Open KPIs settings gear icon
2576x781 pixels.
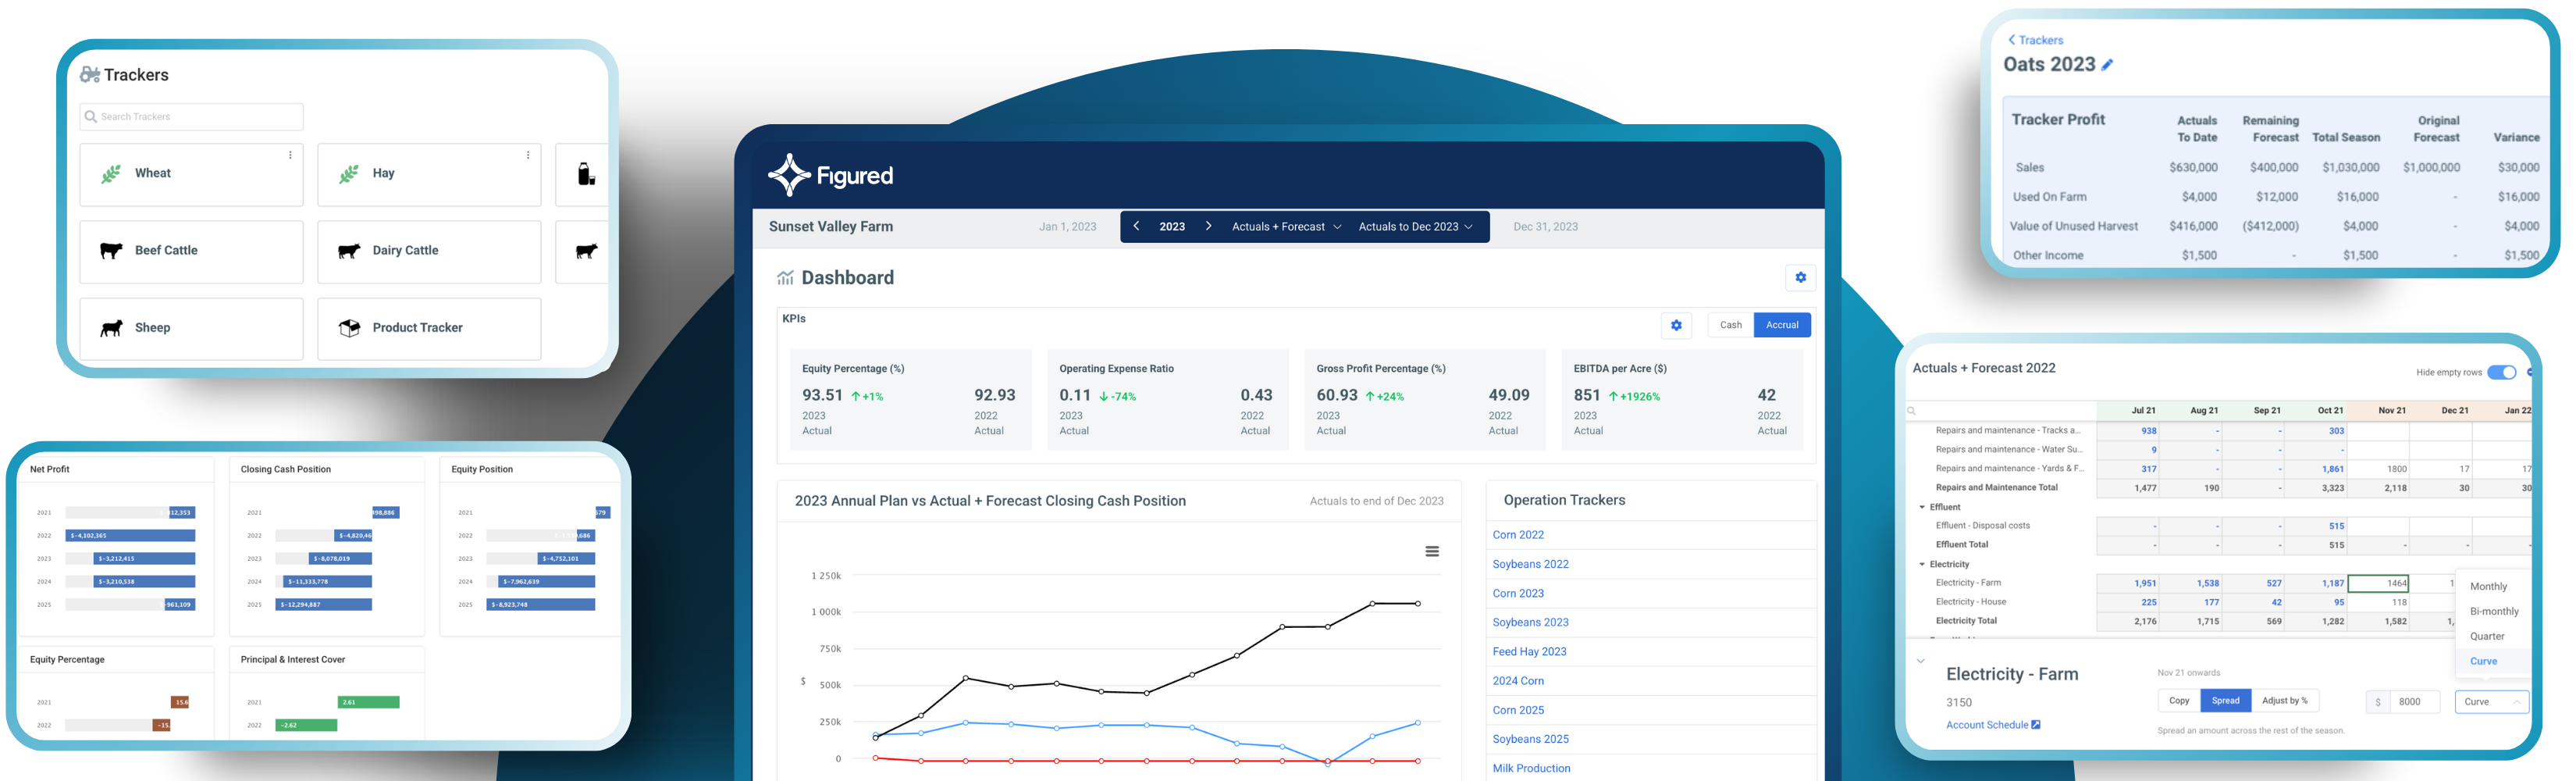tap(1676, 325)
